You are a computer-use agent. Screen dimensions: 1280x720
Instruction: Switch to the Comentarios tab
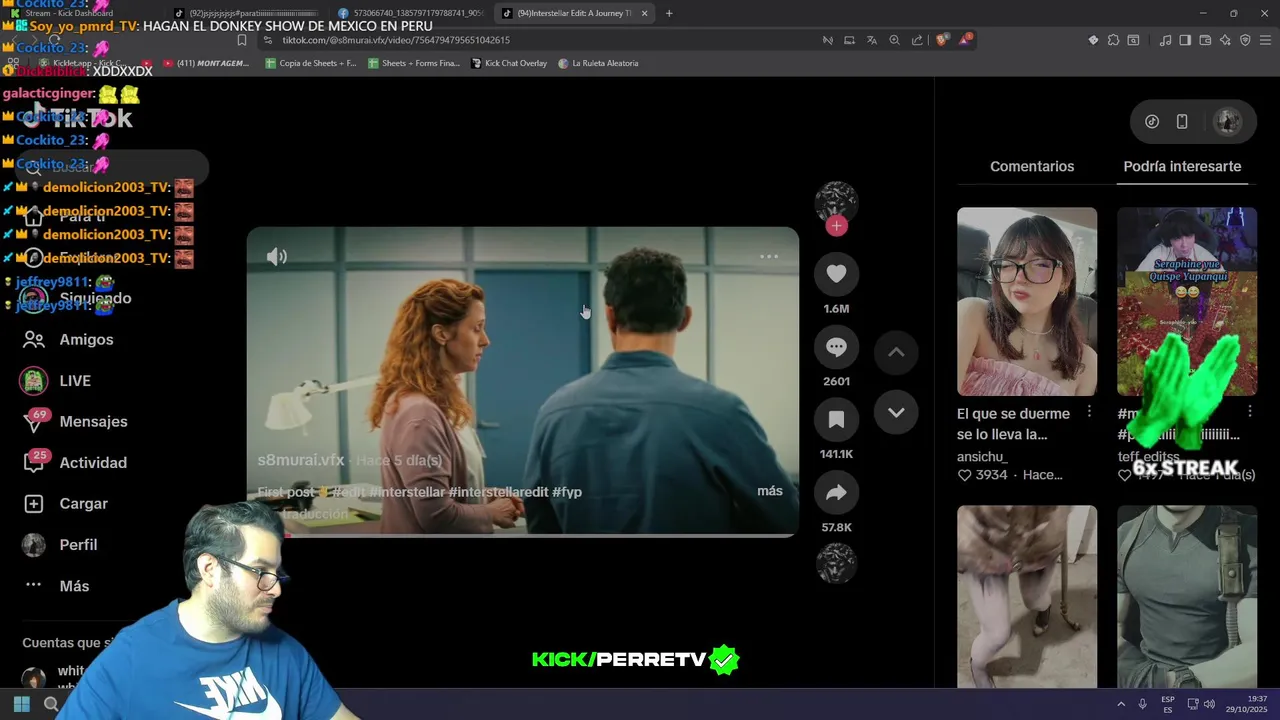[1032, 166]
